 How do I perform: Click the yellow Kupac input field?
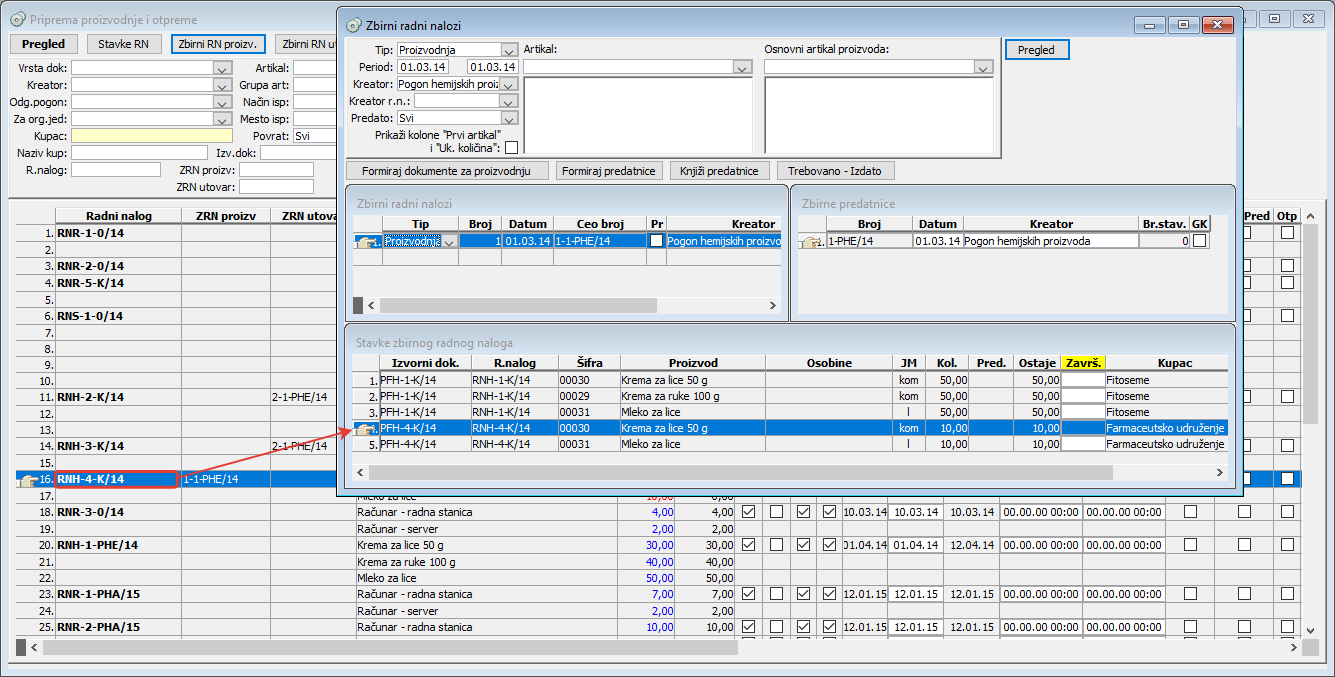(x=152, y=136)
